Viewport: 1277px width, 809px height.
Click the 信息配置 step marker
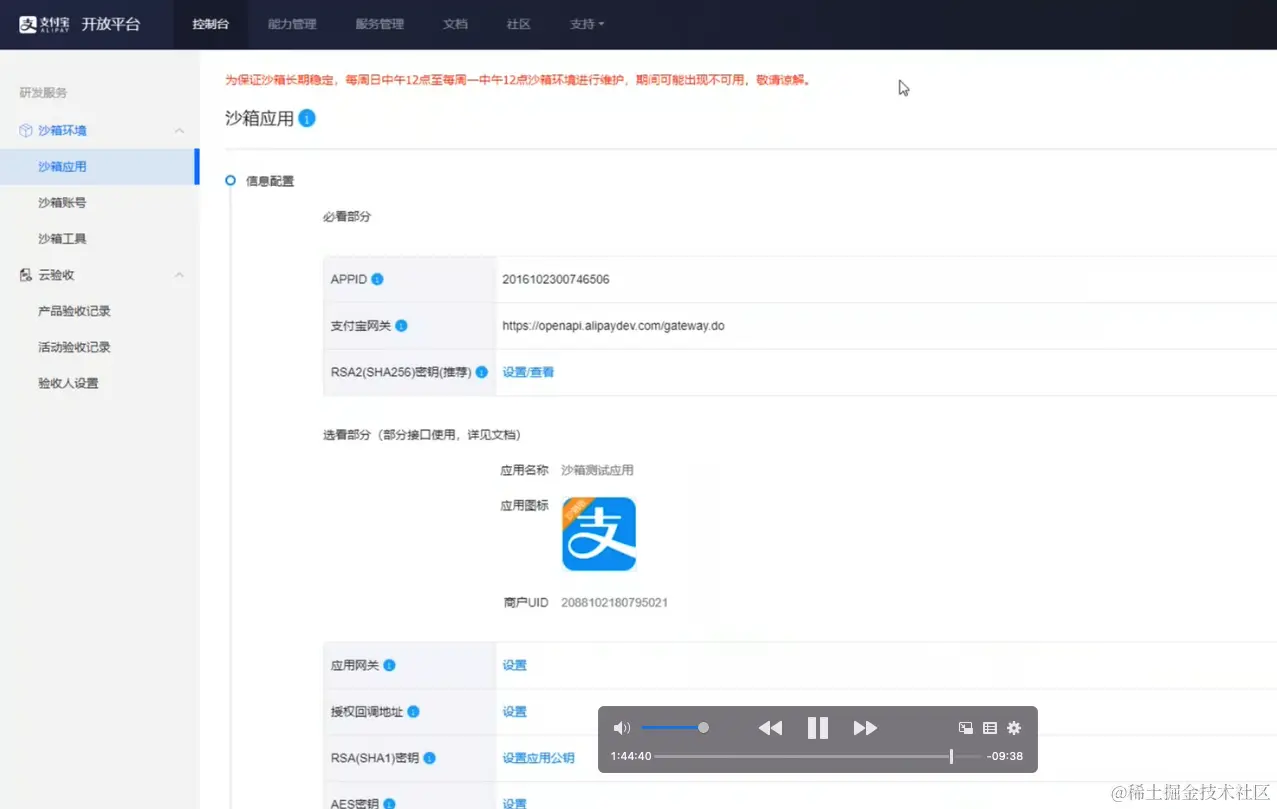point(231,181)
